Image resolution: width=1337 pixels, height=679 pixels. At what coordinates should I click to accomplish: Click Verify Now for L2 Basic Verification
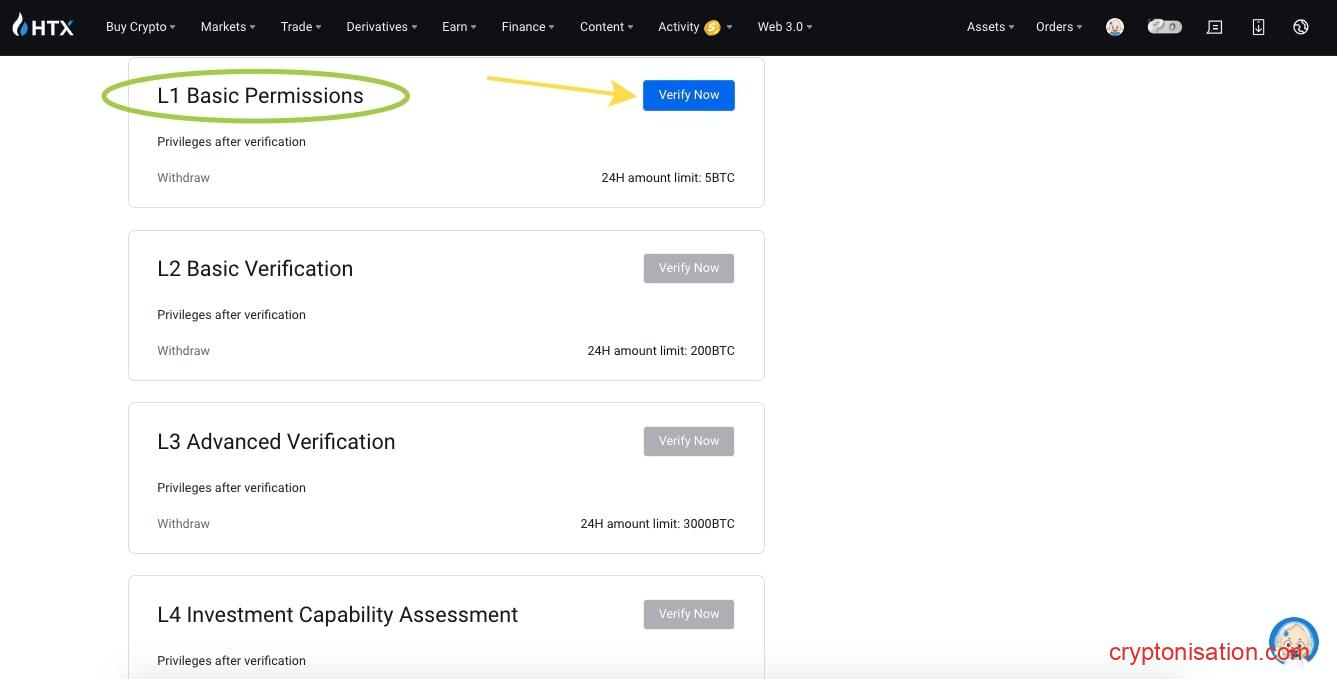click(x=688, y=268)
